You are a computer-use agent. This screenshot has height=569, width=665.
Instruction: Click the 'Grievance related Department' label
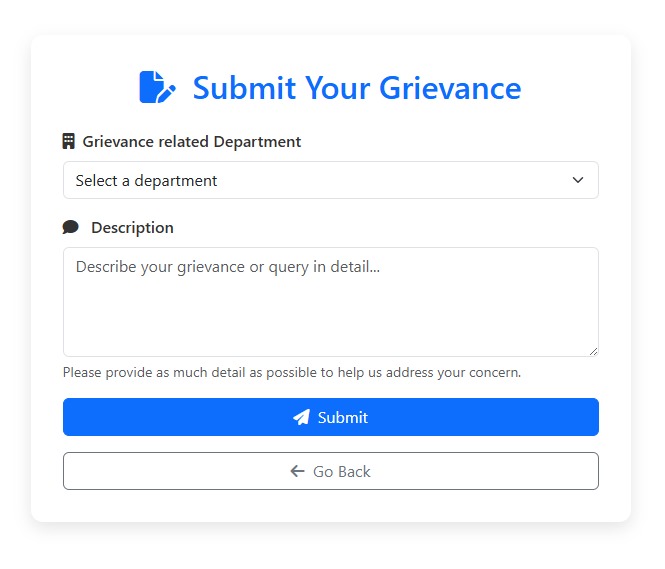(x=191, y=142)
